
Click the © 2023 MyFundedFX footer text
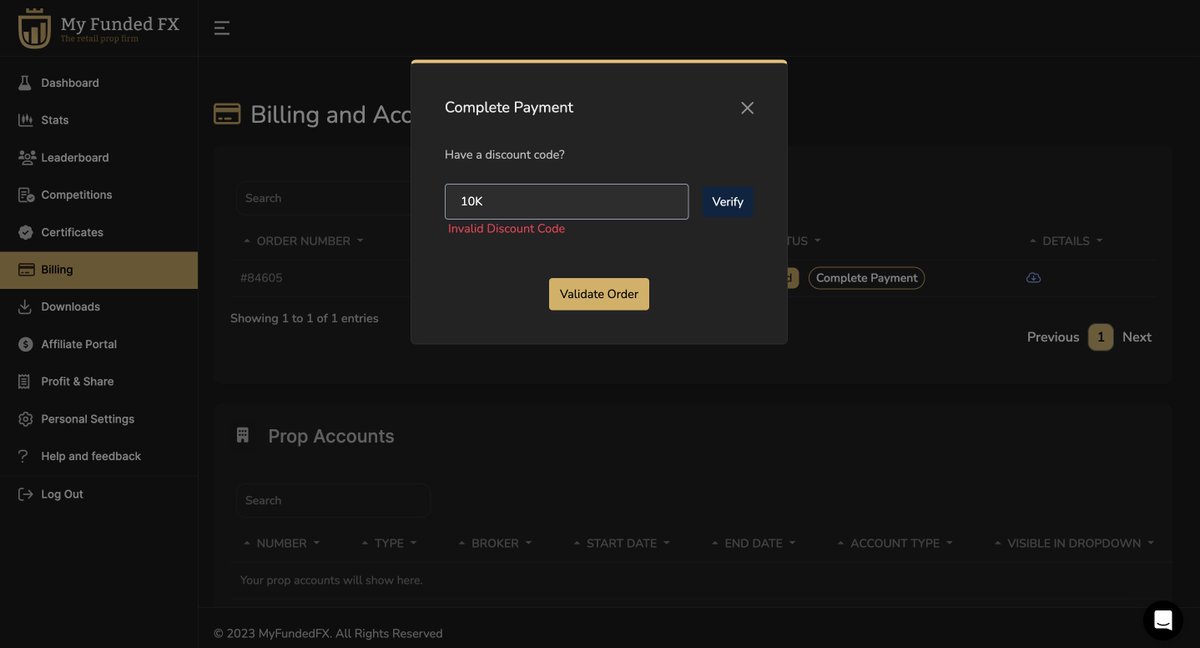click(328, 633)
